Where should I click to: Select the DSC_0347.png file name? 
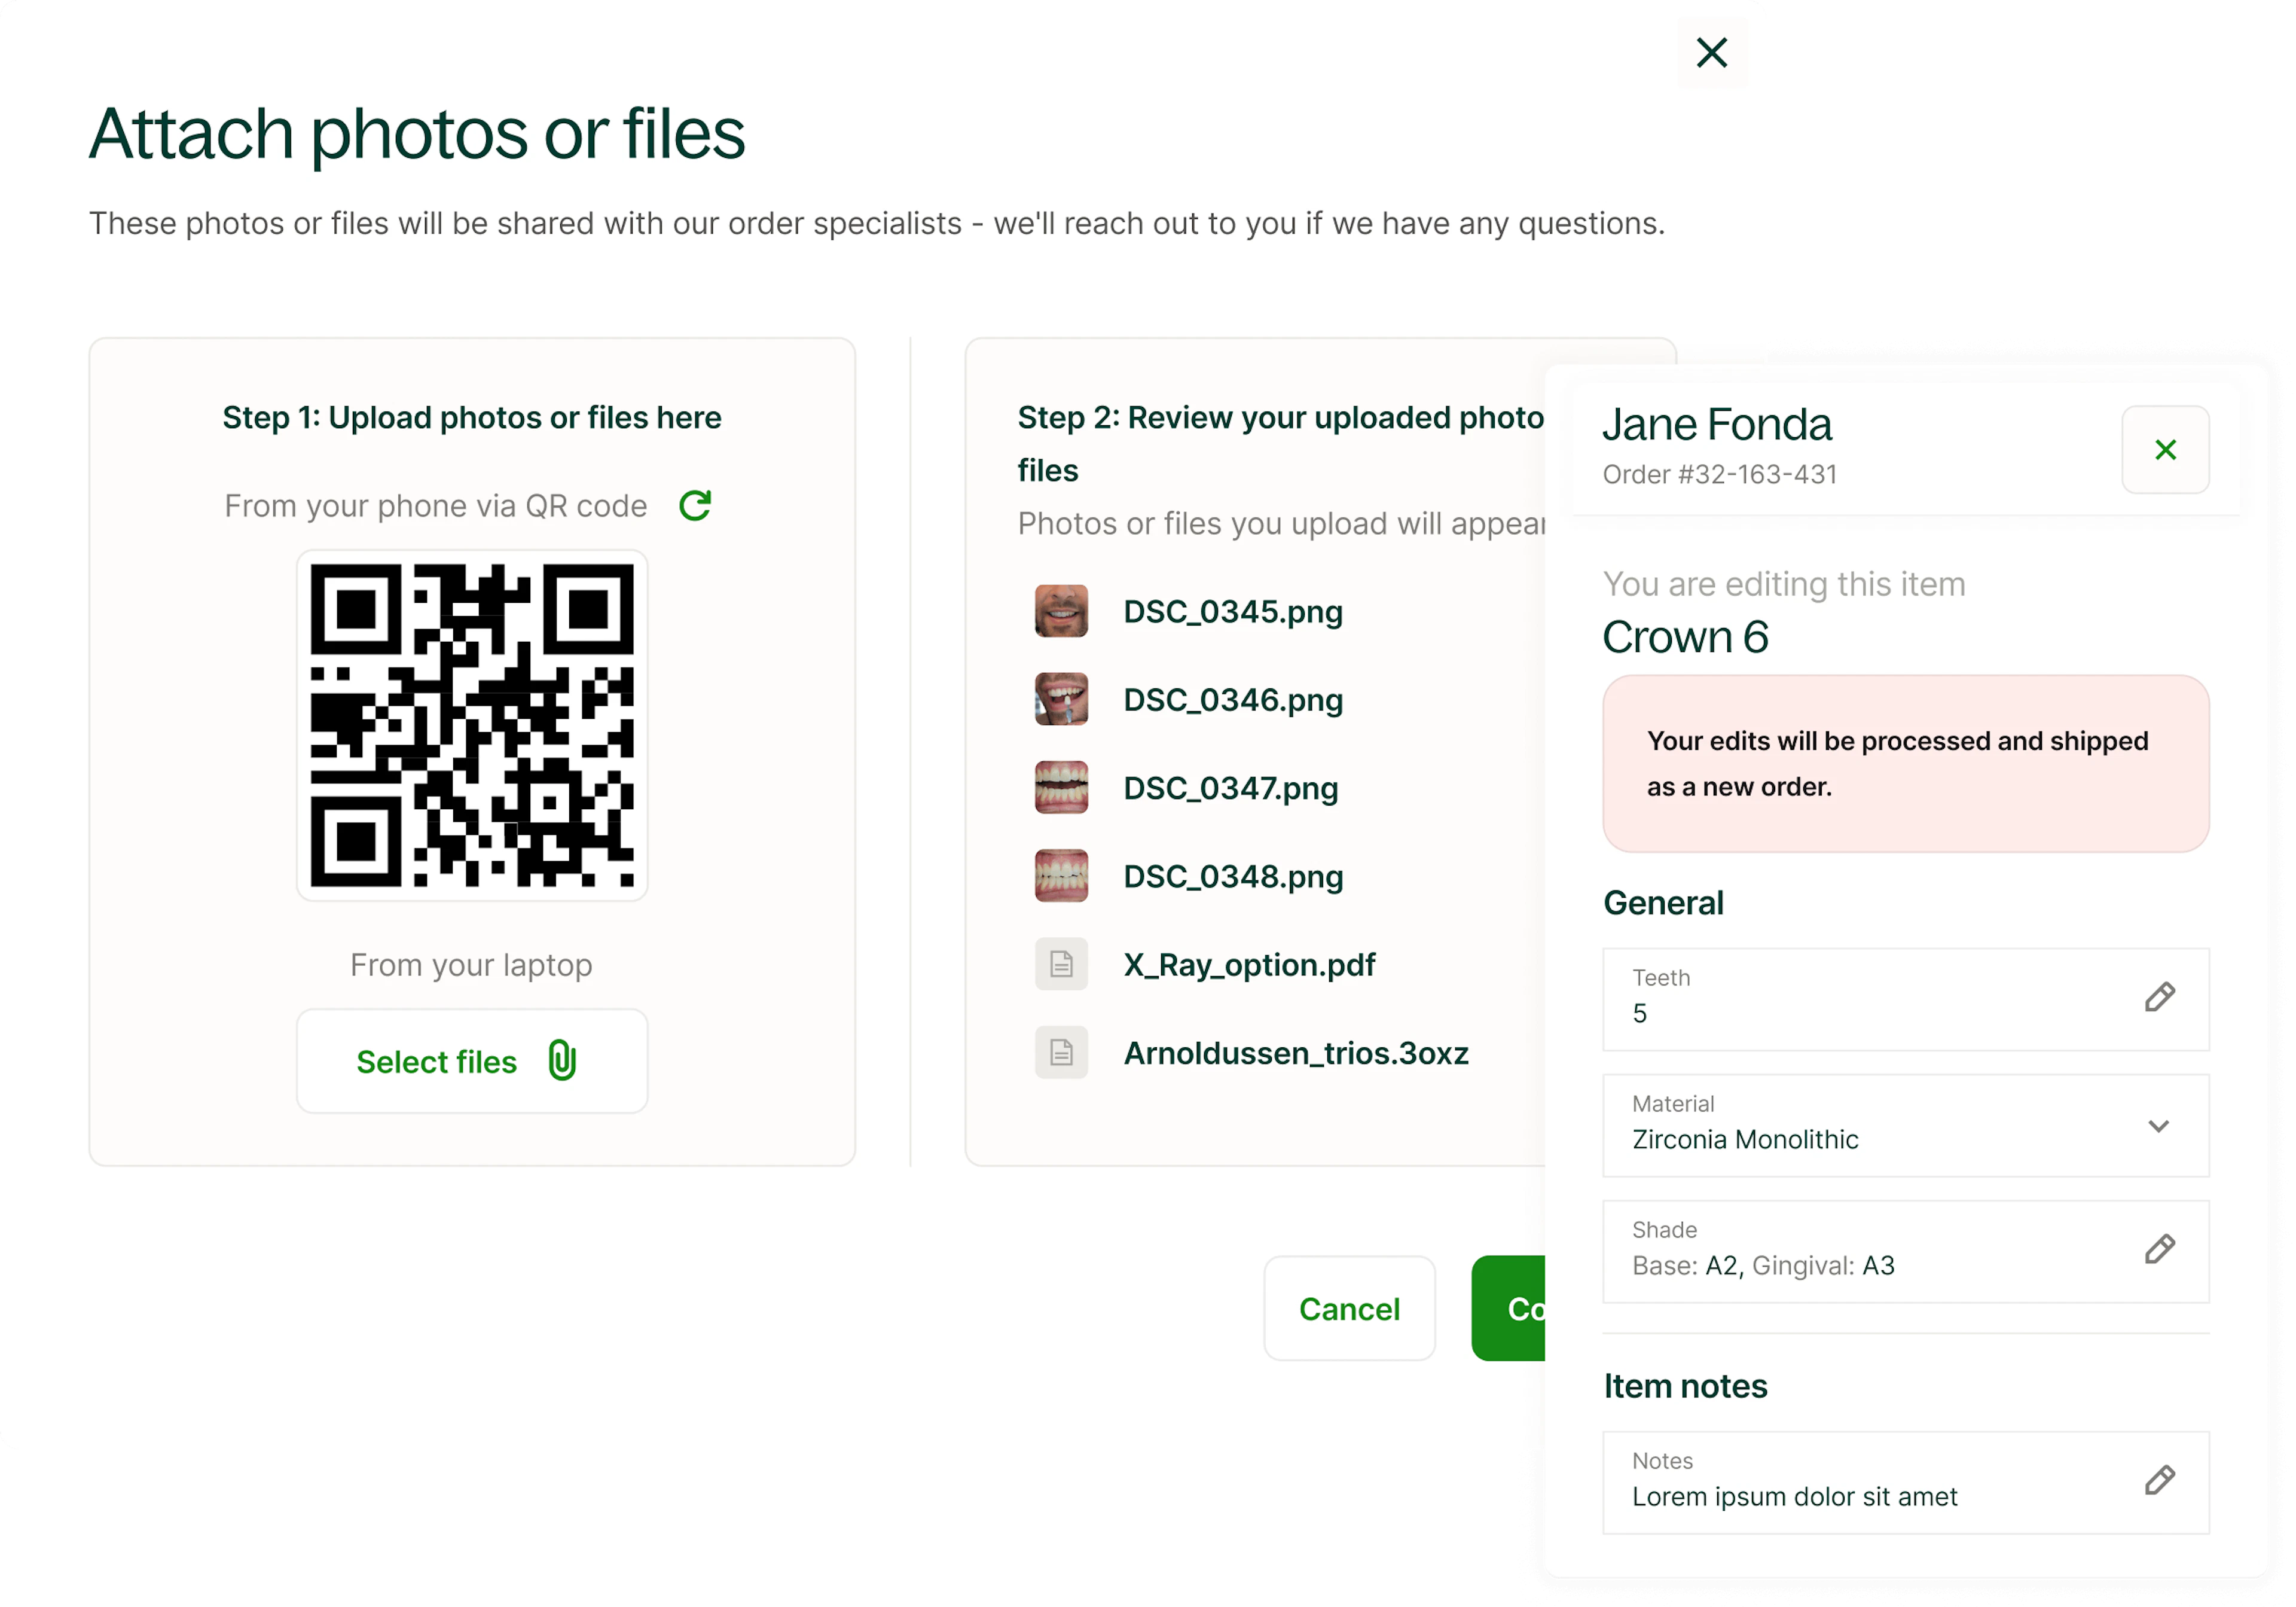point(1231,788)
